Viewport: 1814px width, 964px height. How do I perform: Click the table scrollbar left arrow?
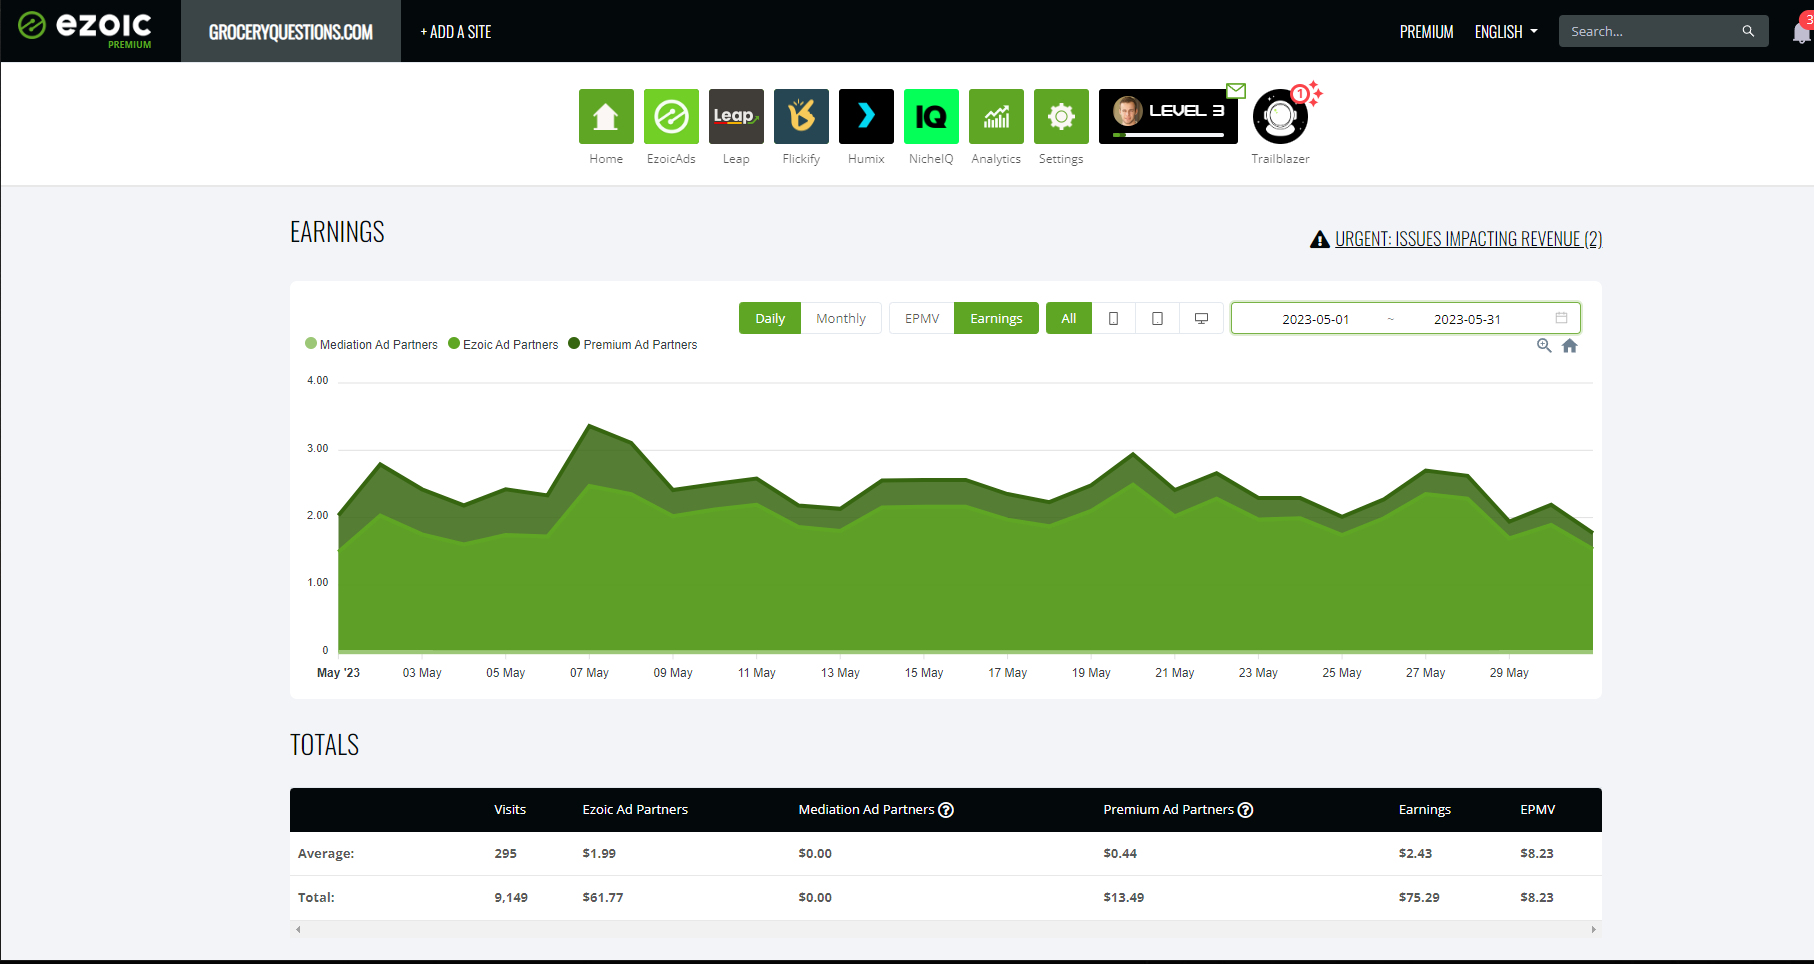click(298, 929)
